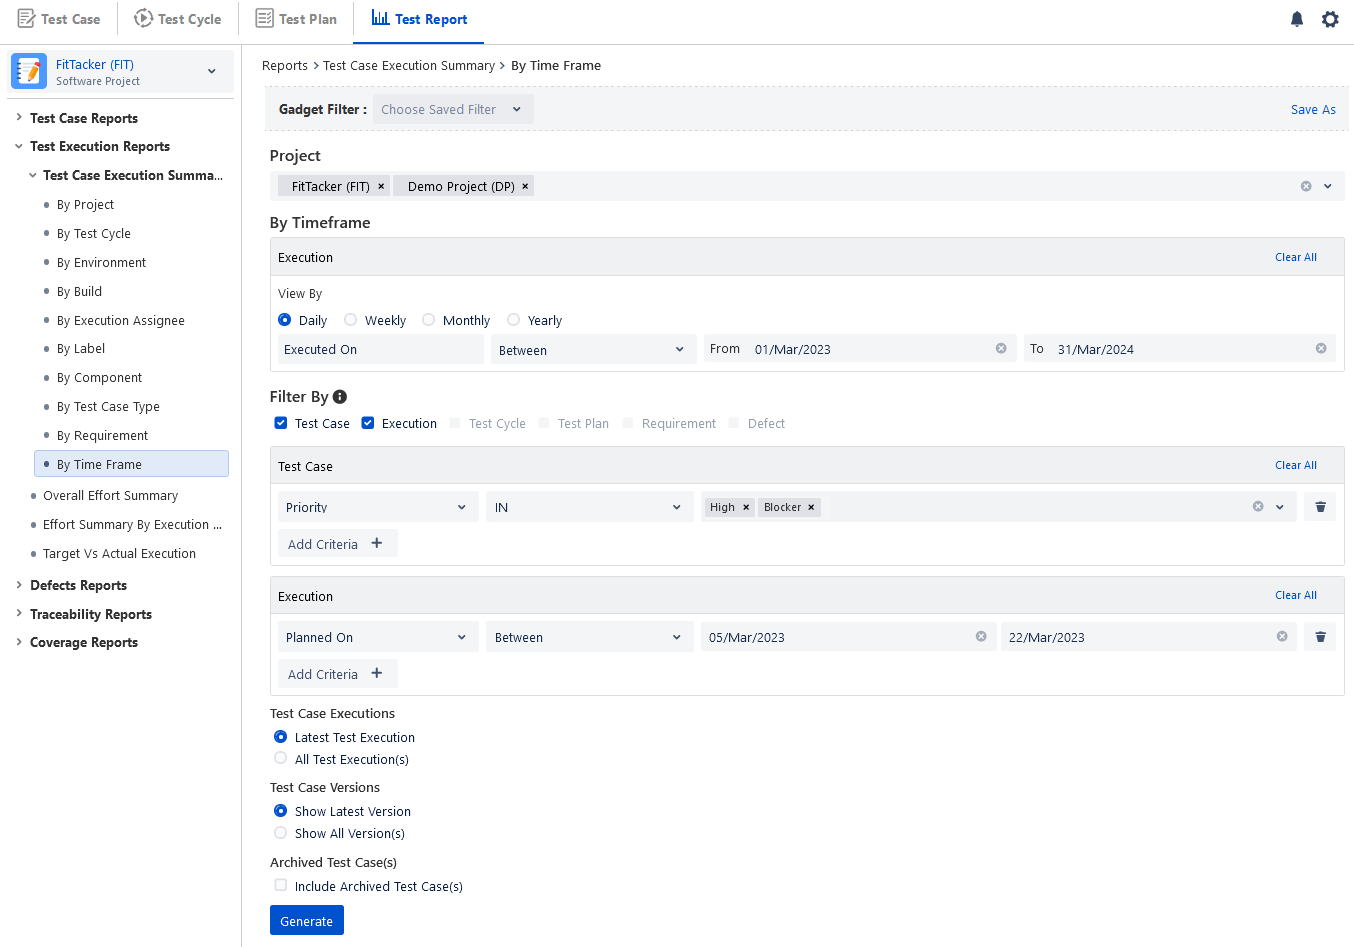
Task: Uncheck the Test Case filter checkbox
Action: (x=281, y=423)
